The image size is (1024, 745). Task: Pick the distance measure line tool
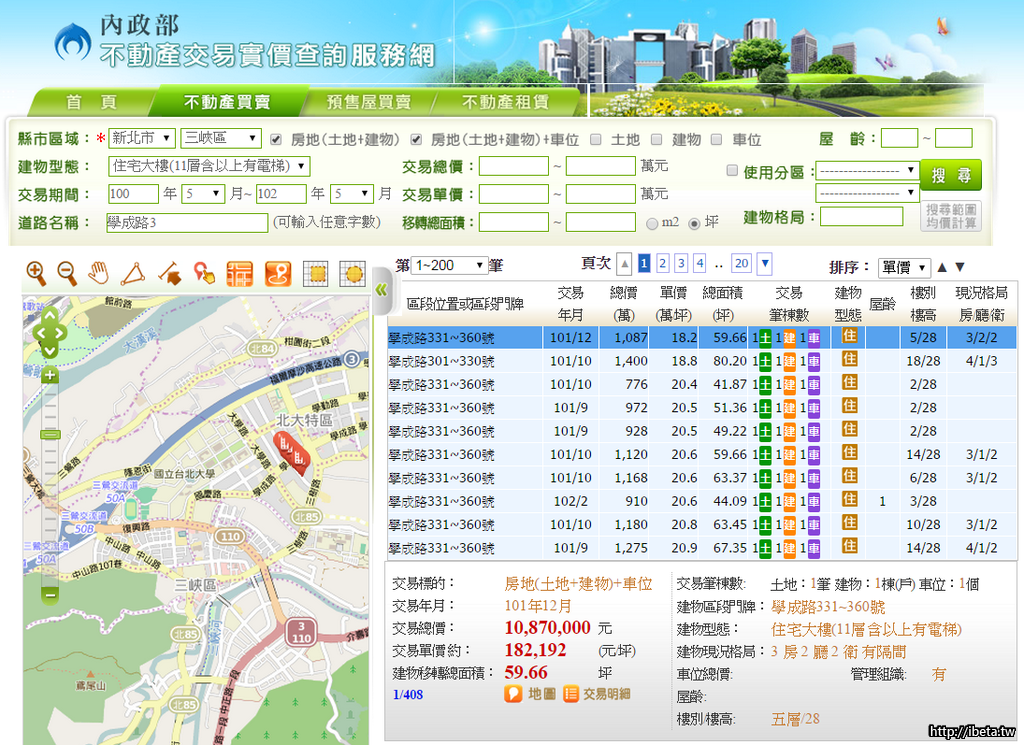click(x=168, y=272)
